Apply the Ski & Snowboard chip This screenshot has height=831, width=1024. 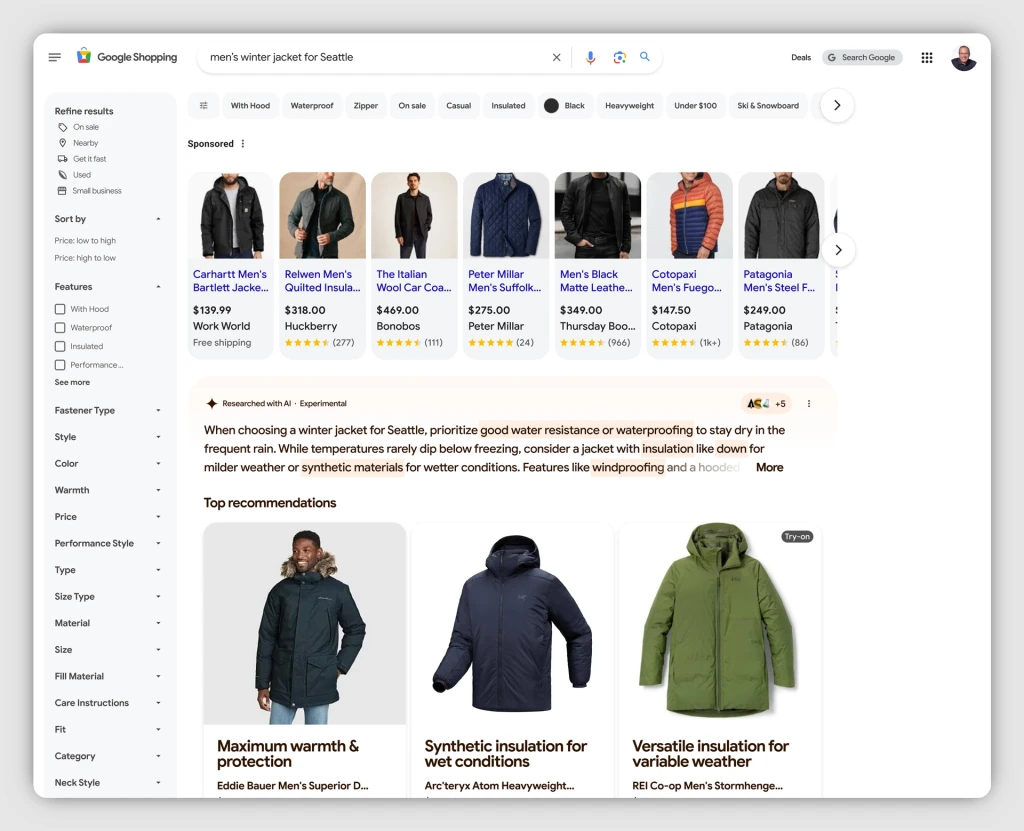(768, 105)
